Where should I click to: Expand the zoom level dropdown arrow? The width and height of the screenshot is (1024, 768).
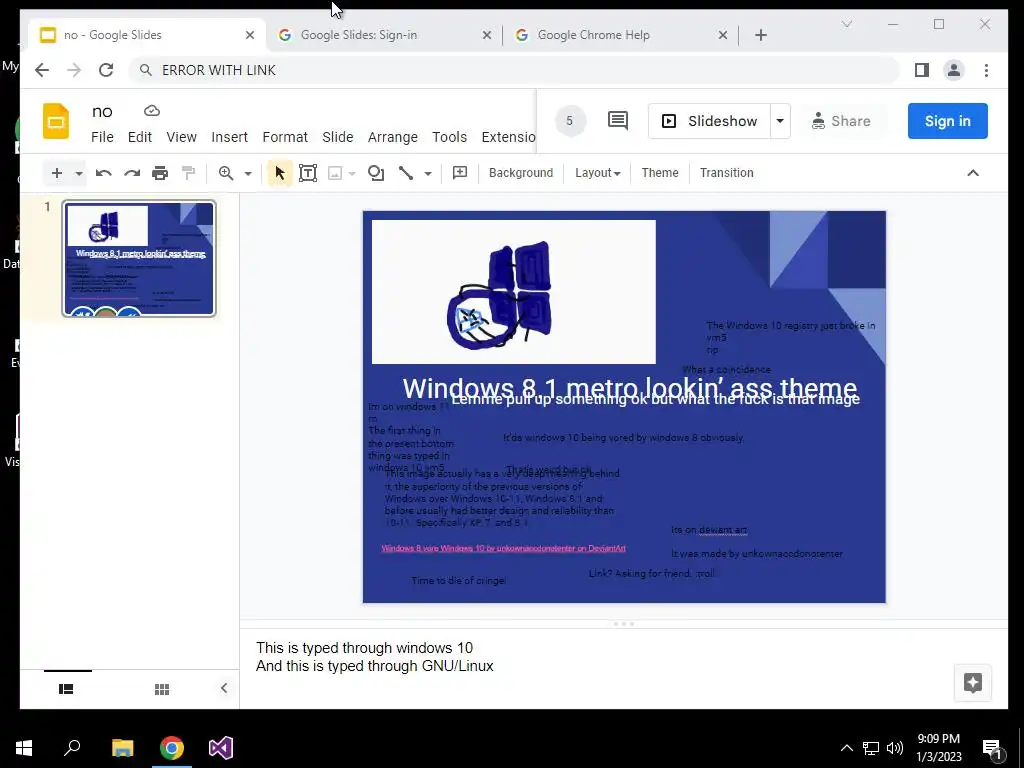[x=248, y=174]
